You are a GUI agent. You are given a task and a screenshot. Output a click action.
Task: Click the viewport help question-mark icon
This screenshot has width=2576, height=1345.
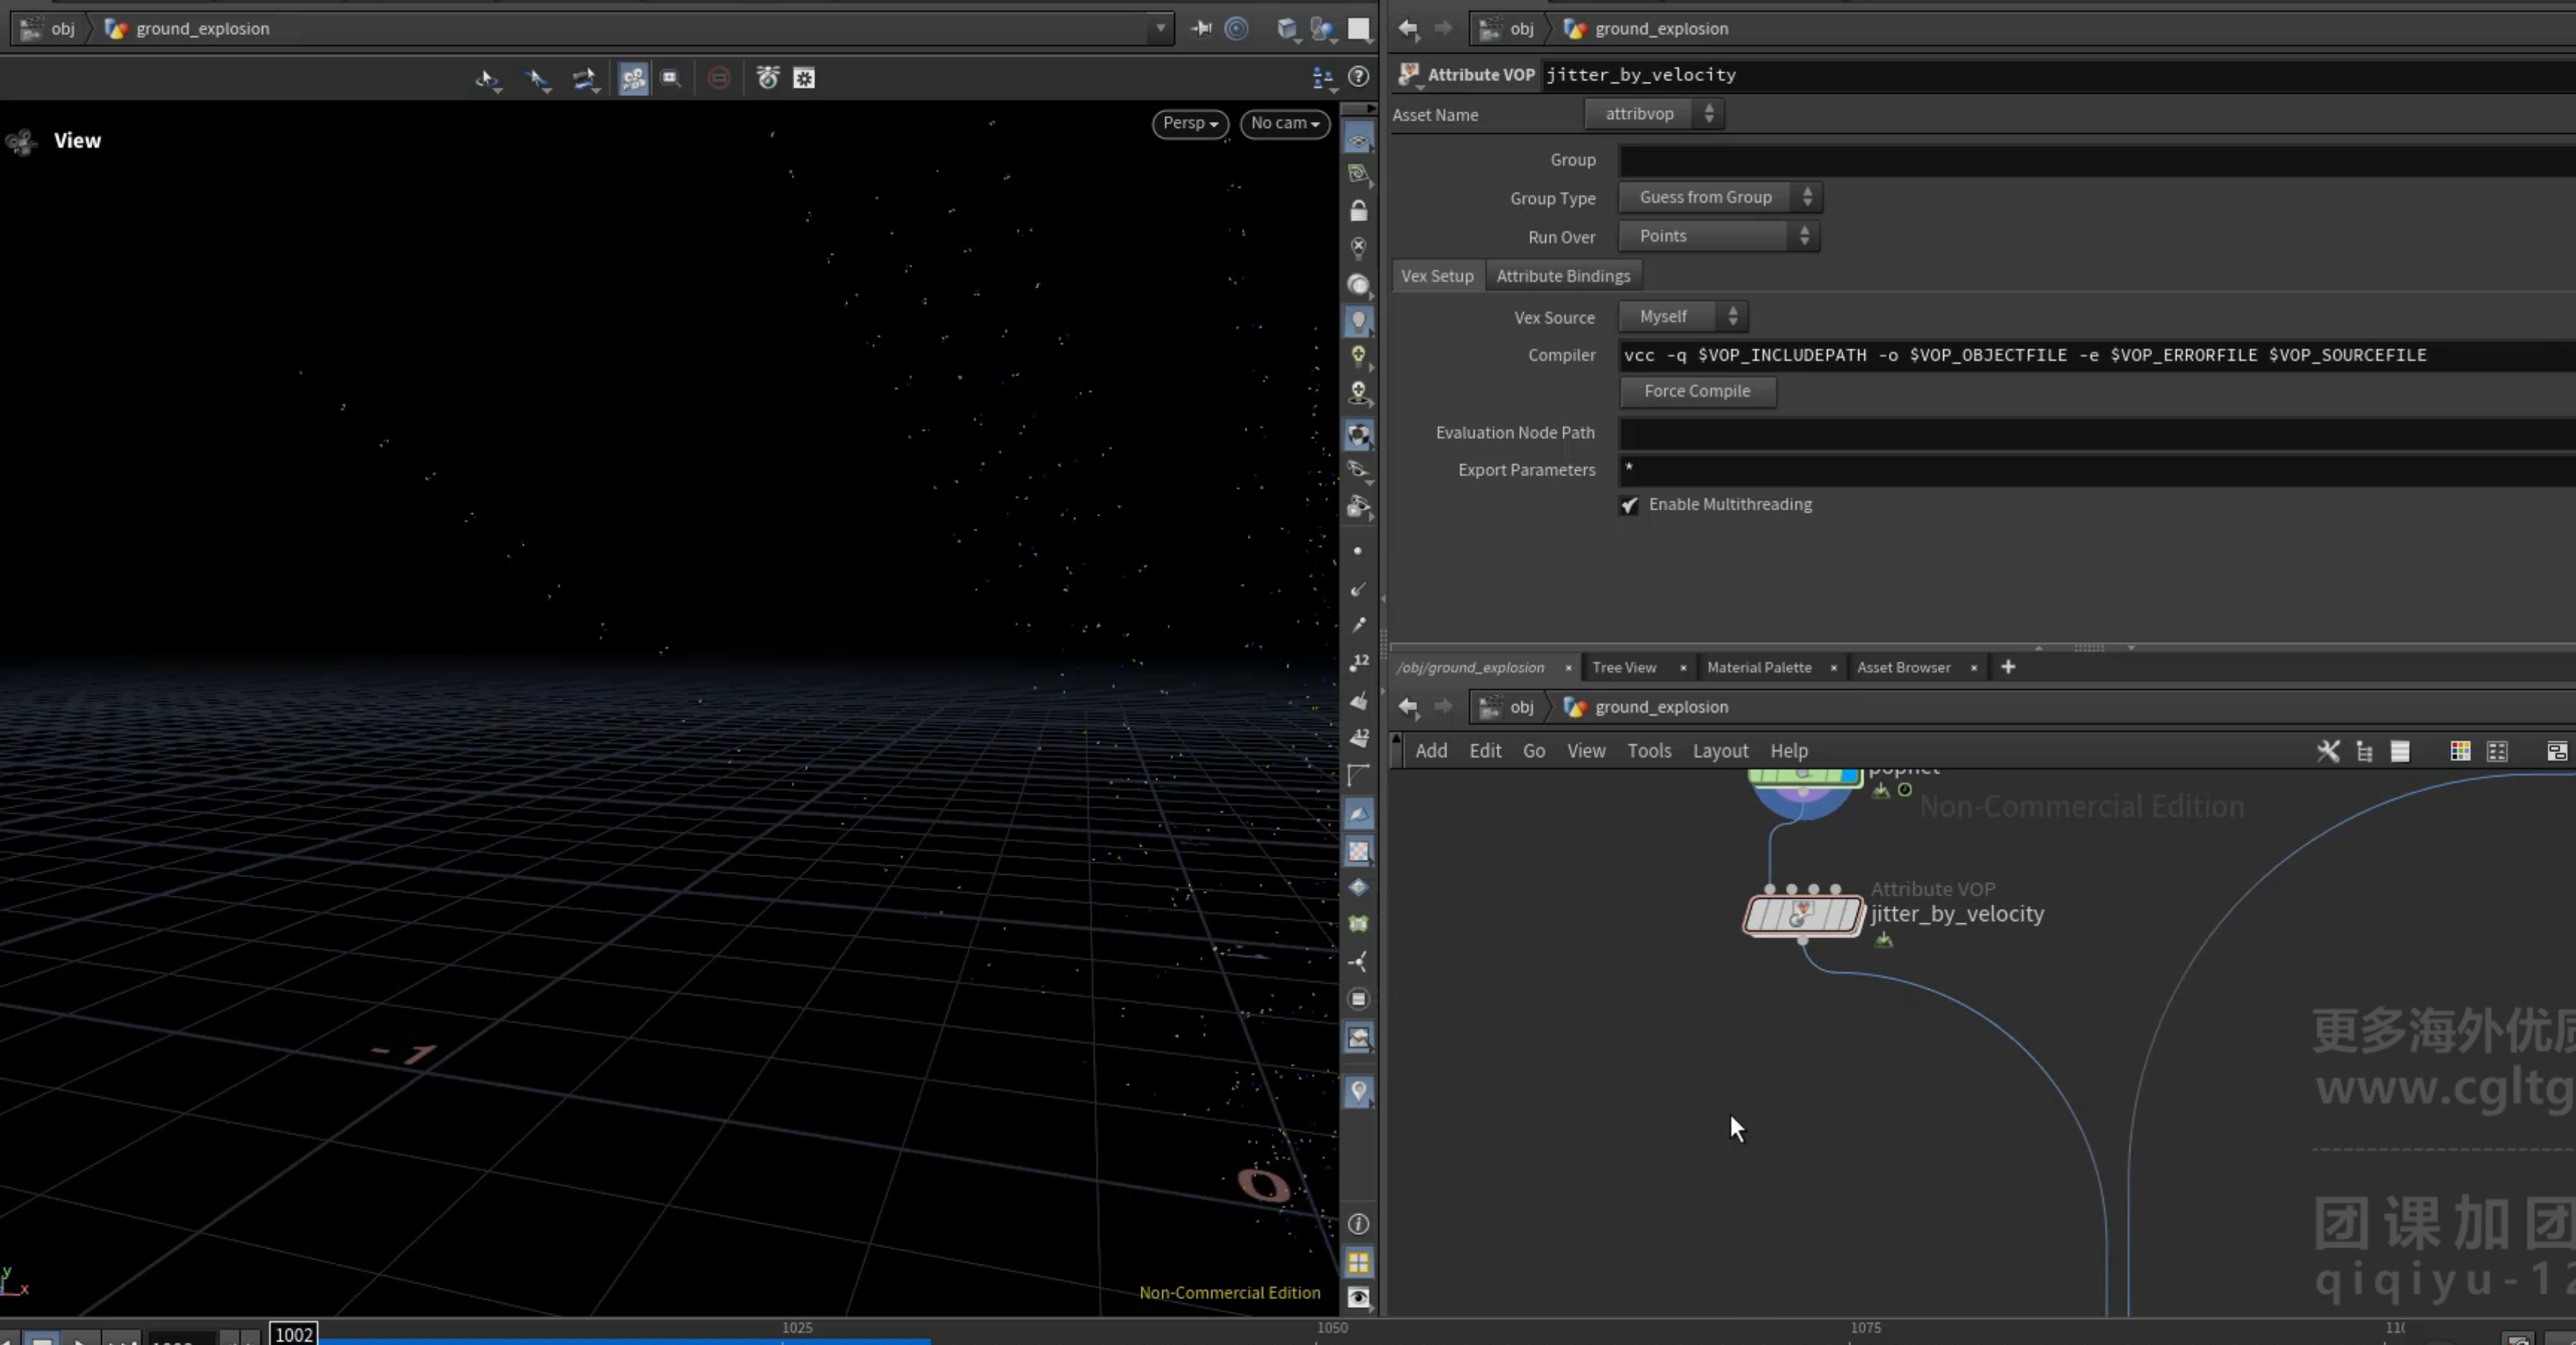(x=1358, y=76)
